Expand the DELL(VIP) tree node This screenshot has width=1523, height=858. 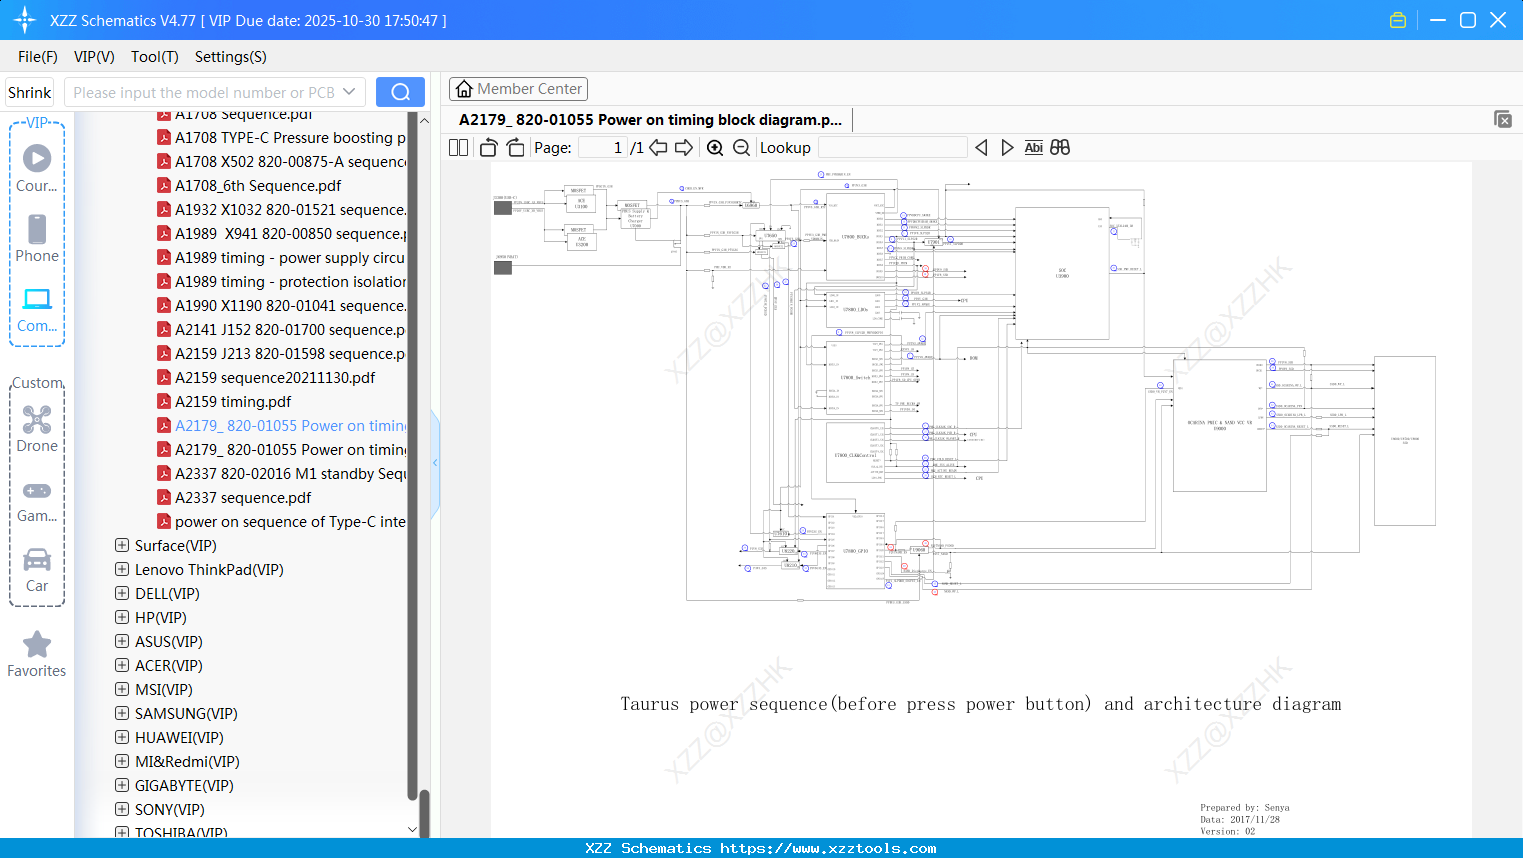tap(122, 594)
